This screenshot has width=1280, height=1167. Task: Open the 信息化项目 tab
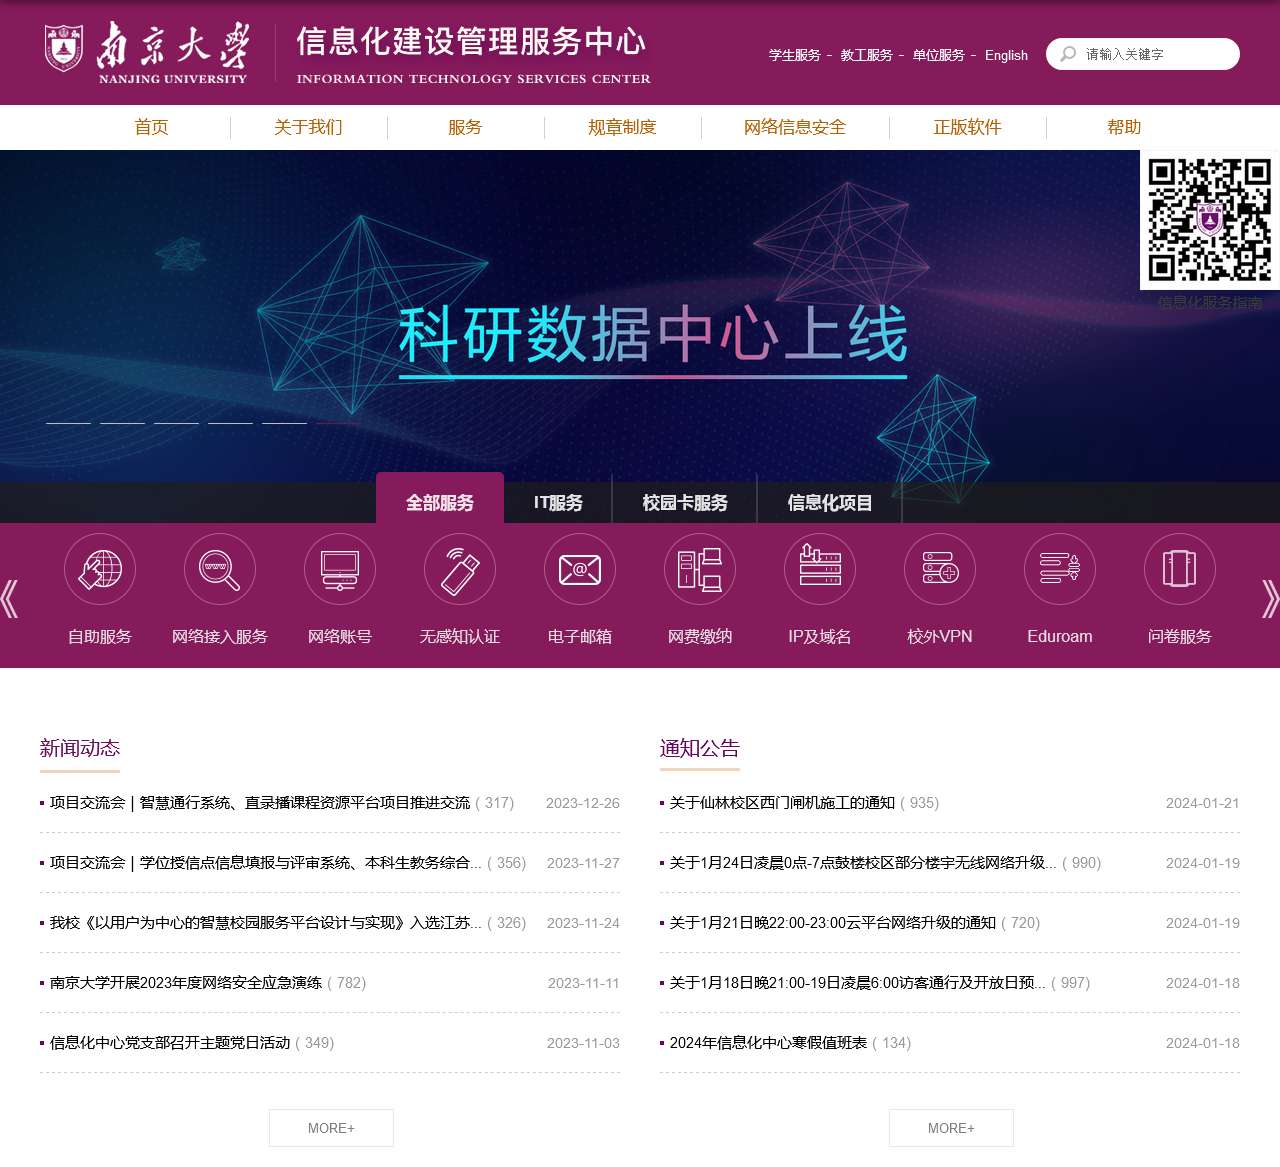[x=830, y=501]
